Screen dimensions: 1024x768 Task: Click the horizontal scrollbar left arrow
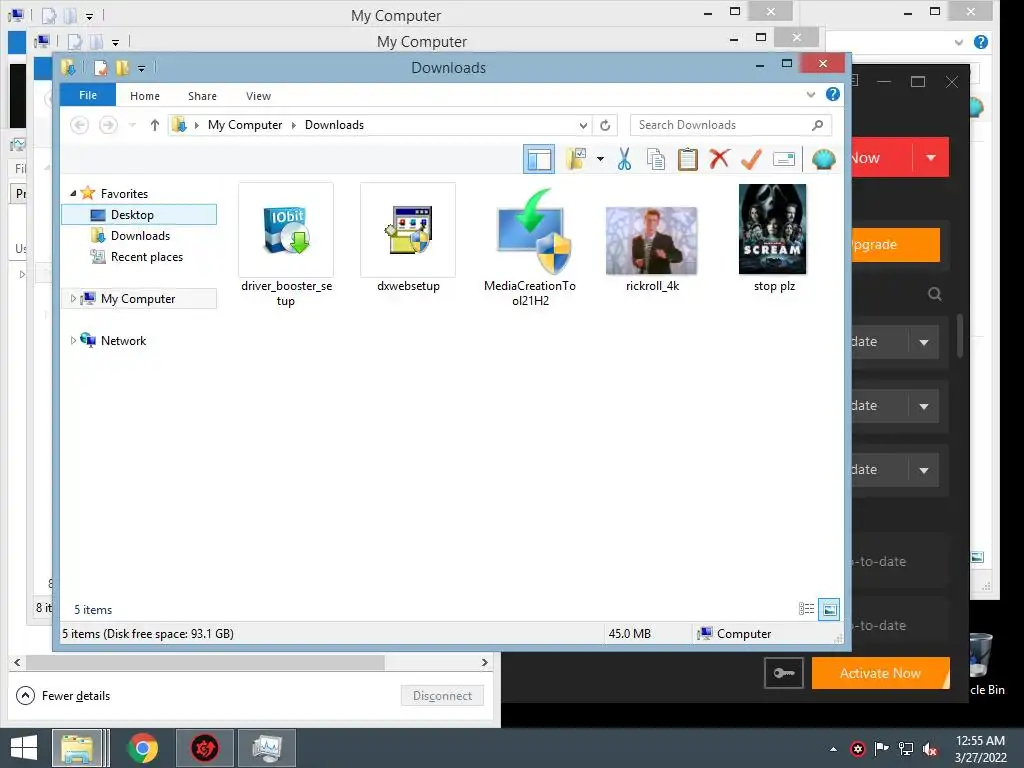[17, 662]
